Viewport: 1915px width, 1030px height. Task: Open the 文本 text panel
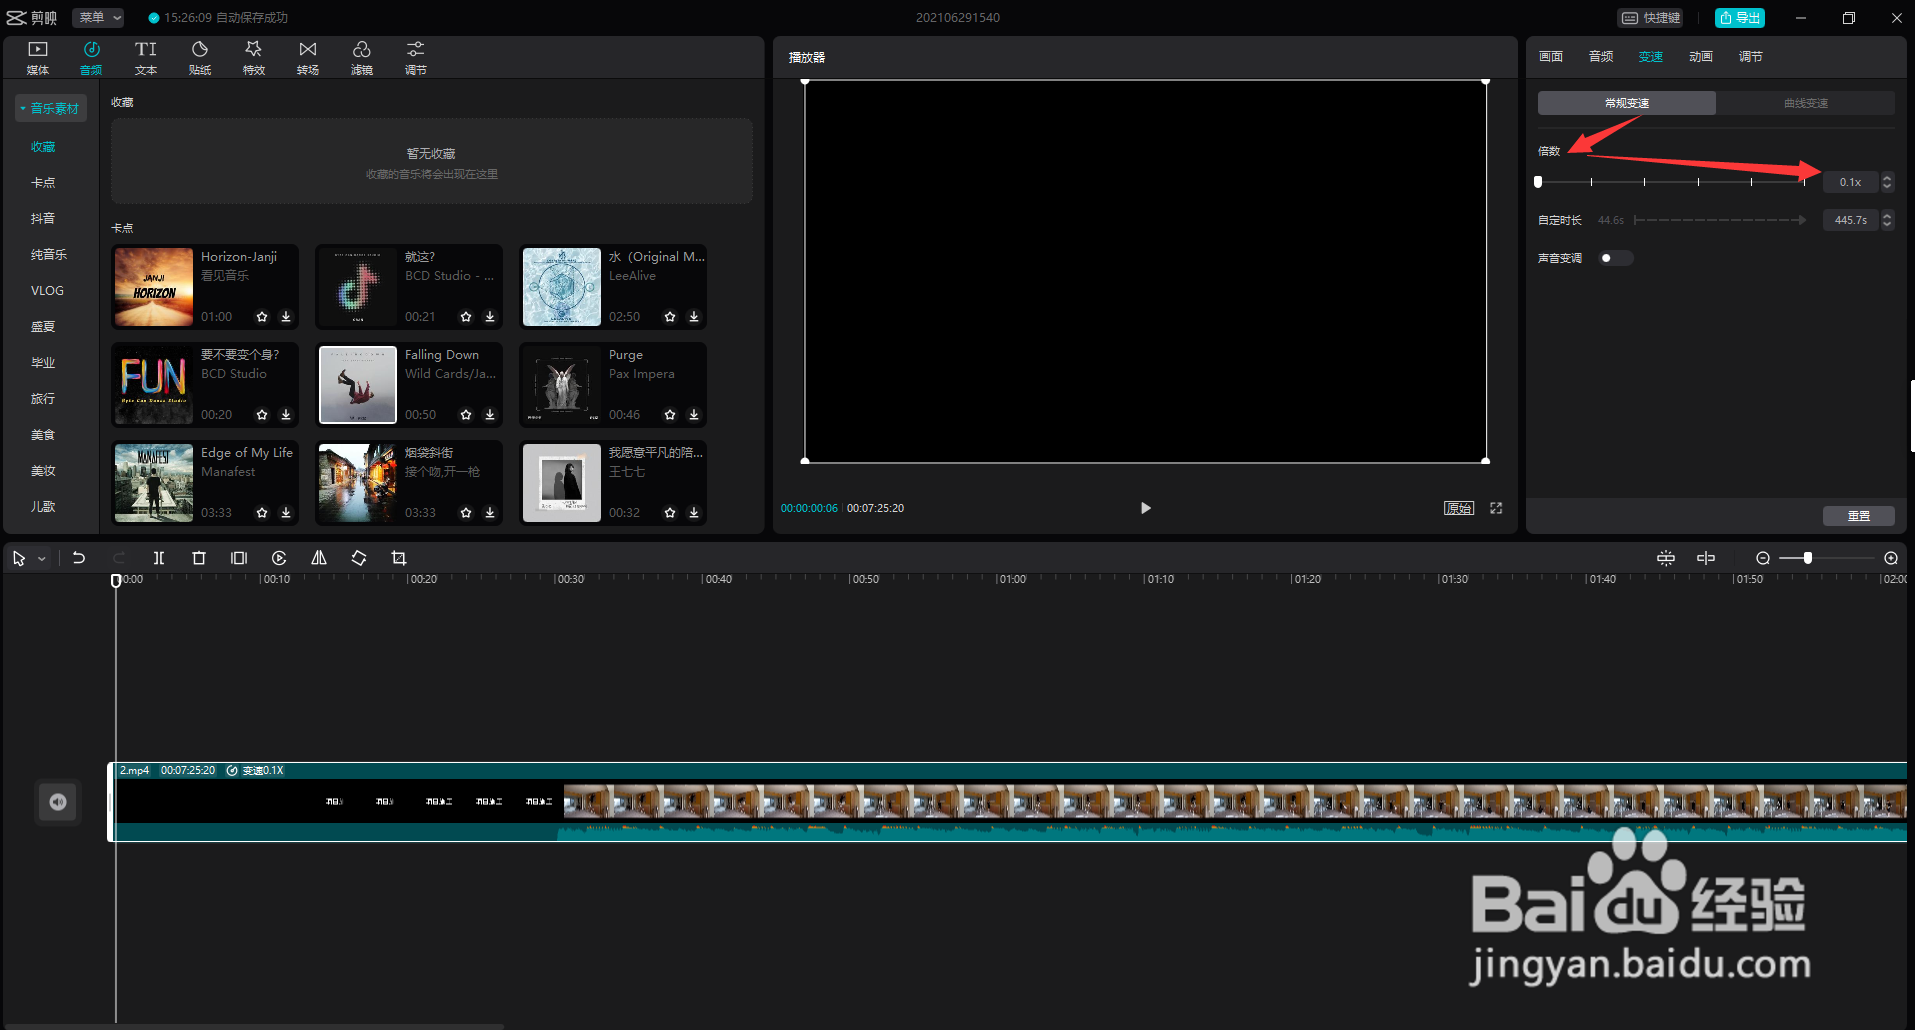(146, 58)
